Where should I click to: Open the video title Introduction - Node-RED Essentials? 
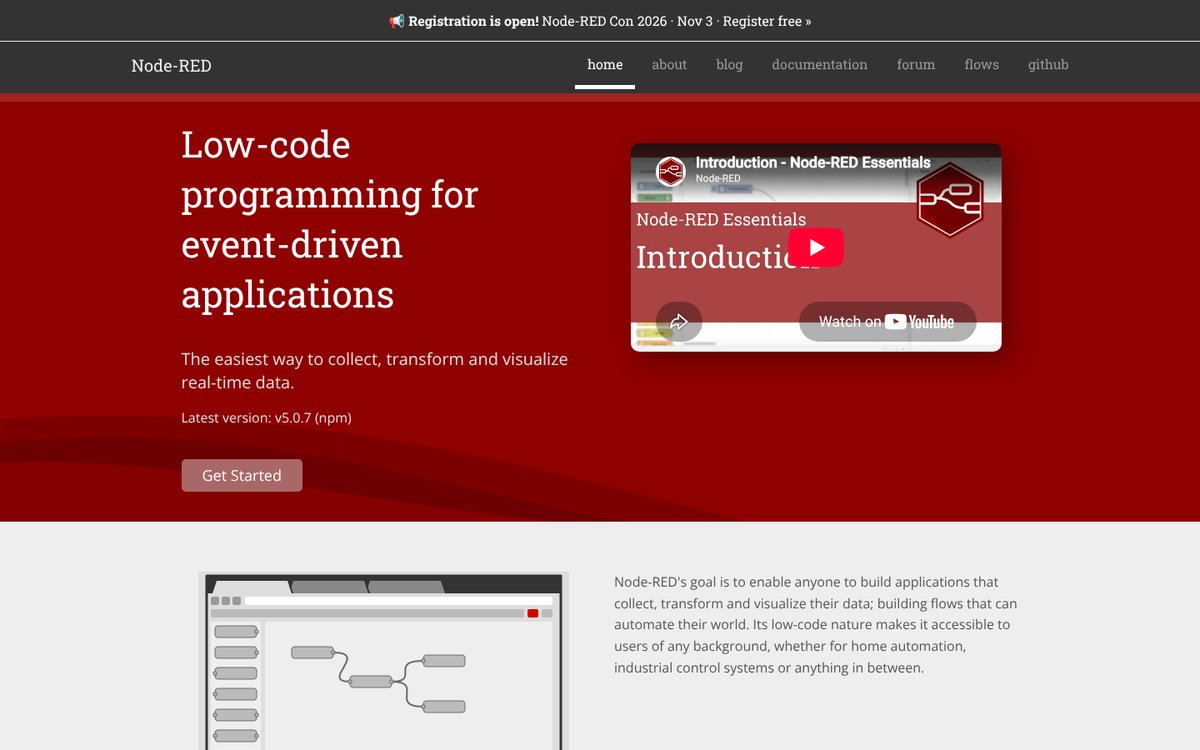coord(813,162)
